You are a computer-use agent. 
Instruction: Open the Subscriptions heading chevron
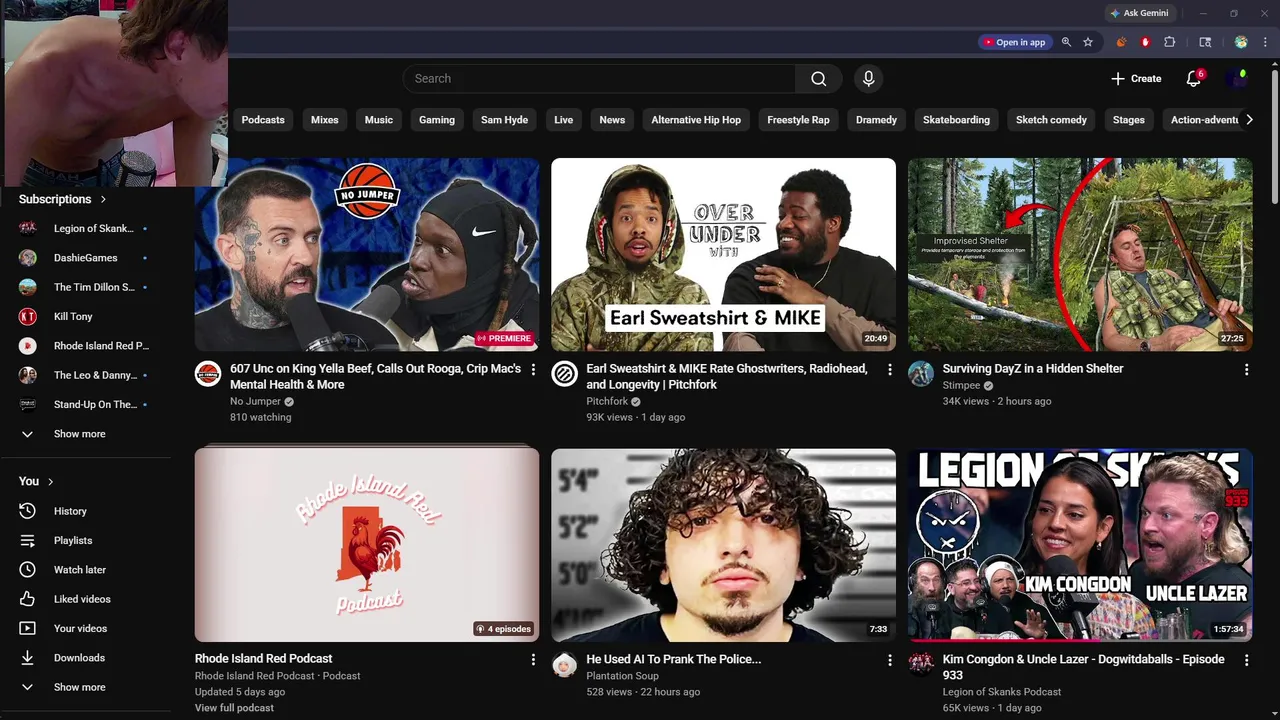(x=103, y=199)
